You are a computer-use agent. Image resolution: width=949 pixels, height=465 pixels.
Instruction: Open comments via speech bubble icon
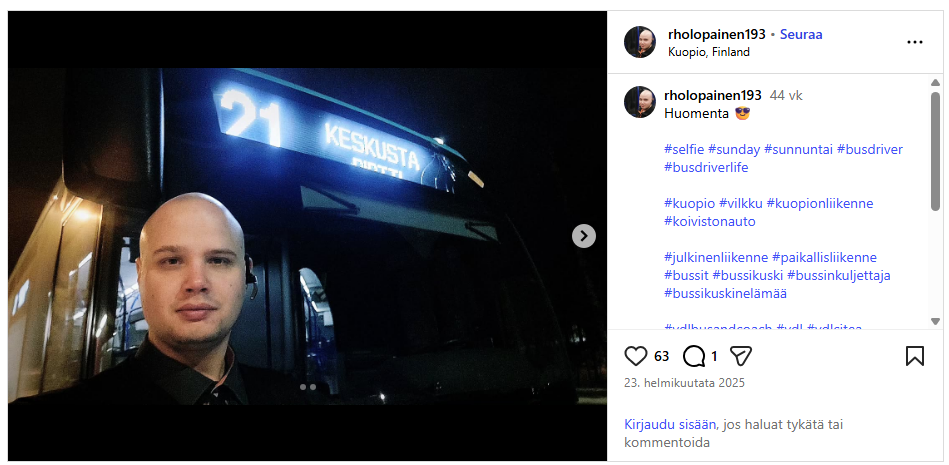(x=694, y=356)
